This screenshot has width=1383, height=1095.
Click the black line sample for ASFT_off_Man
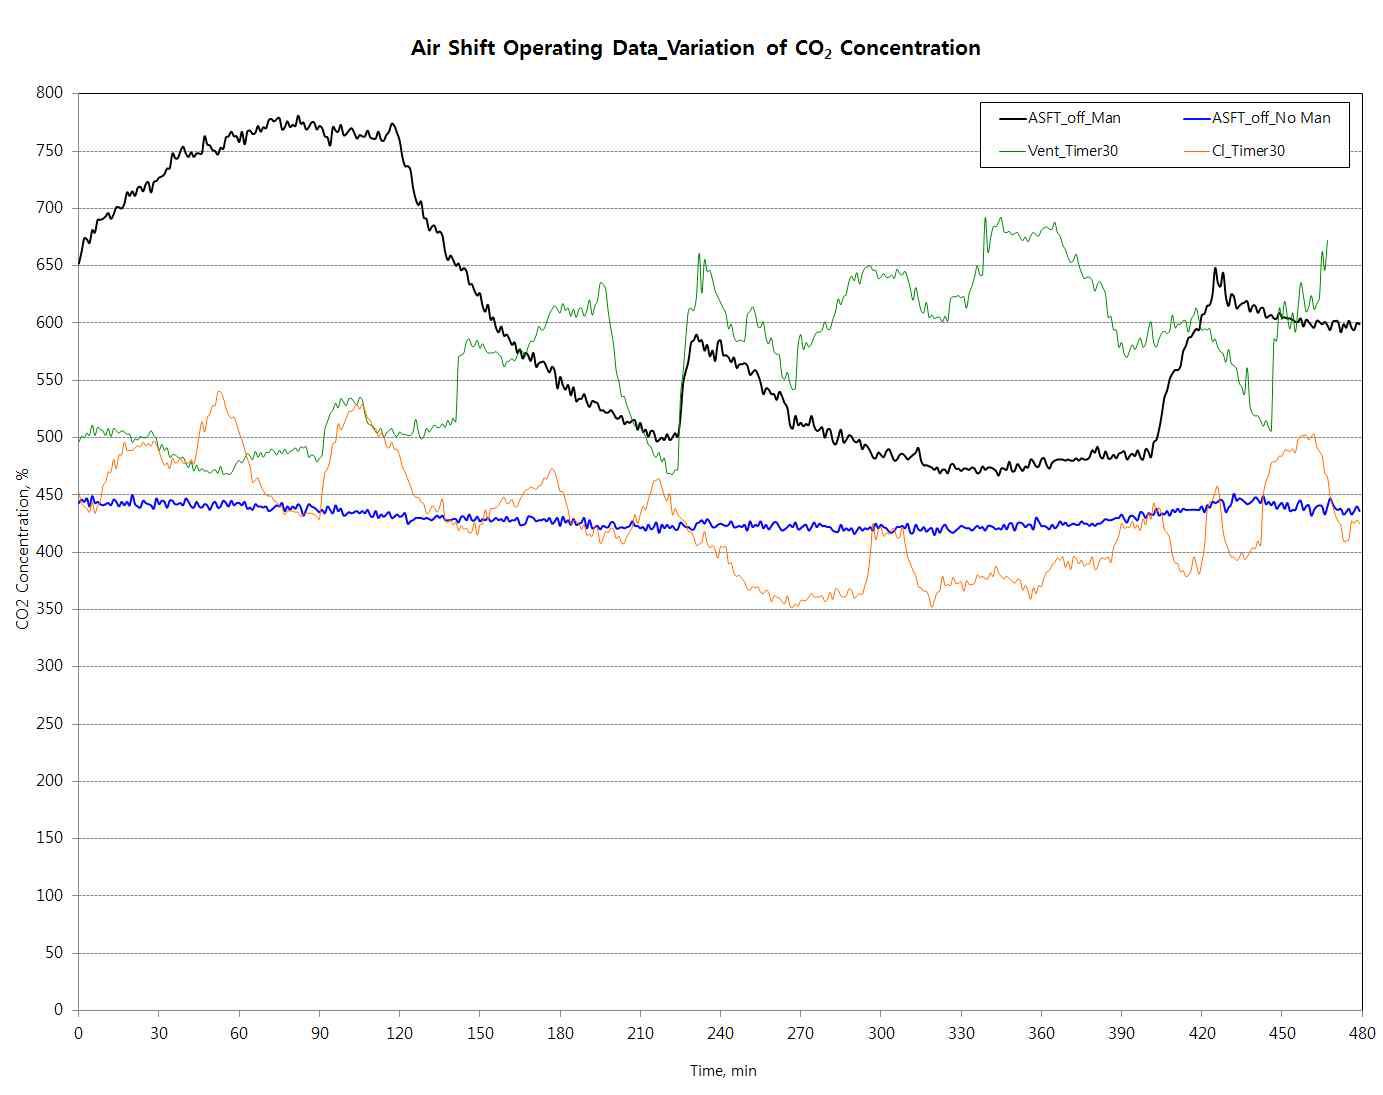(x=1013, y=118)
